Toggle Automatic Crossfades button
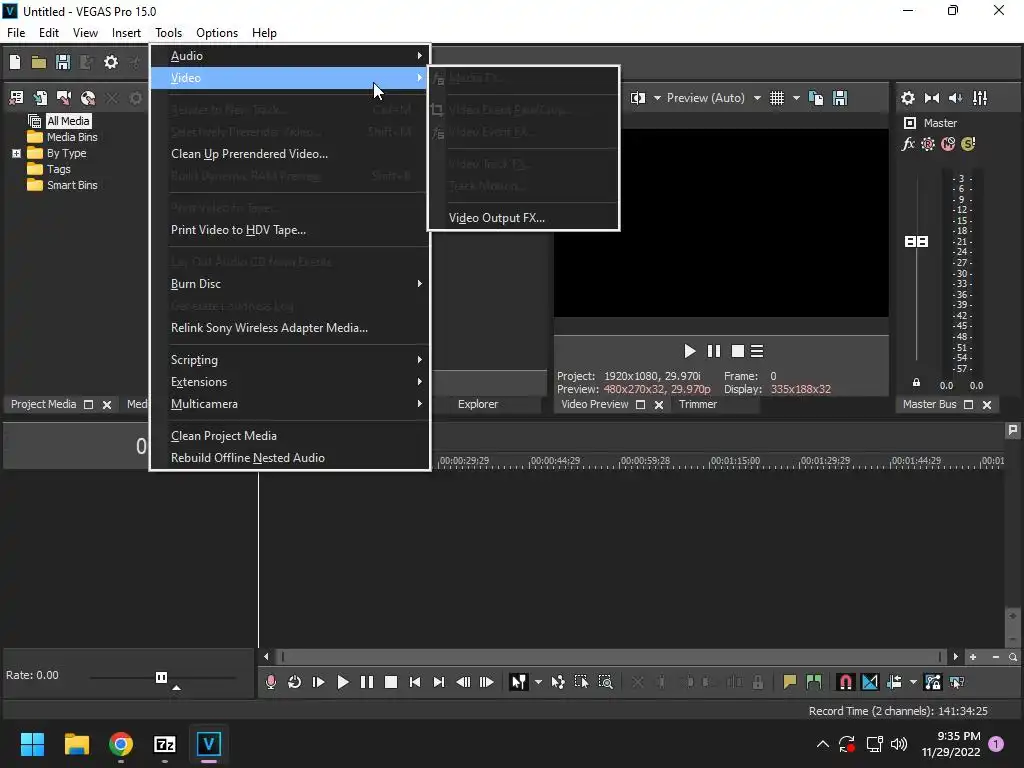Image resolution: width=1024 pixels, height=768 pixels. point(870,682)
